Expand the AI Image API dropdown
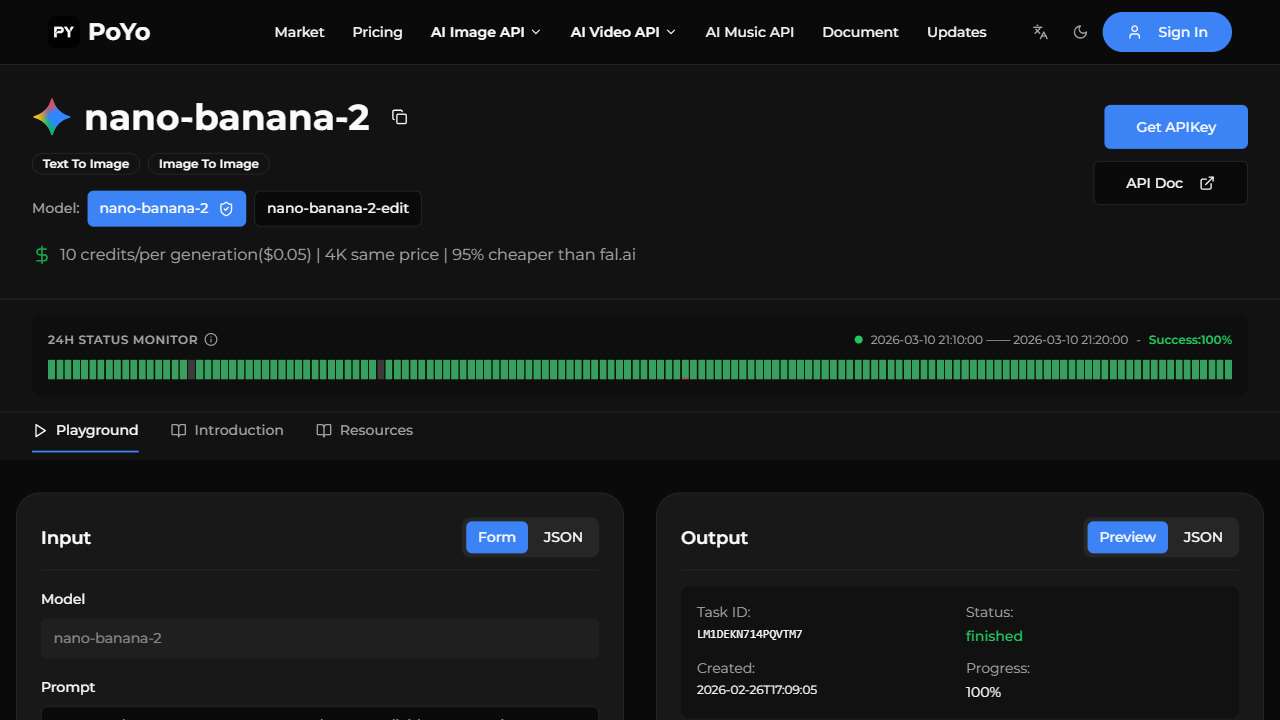Image resolution: width=1280 pixels, height=720 pixels. pyautogui.click(x=485, y=32)
